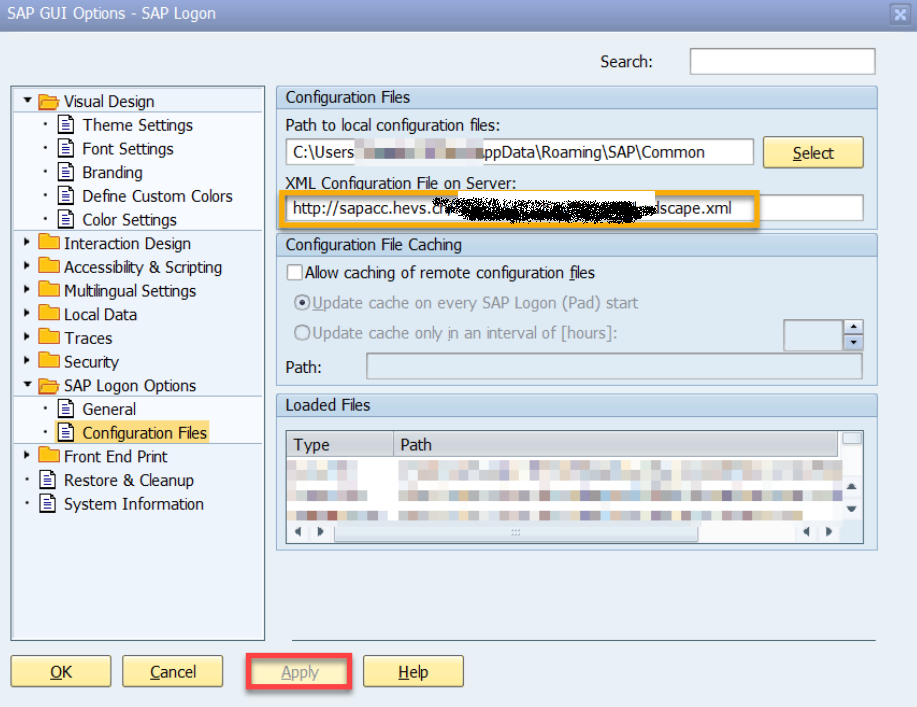
Task: Enable Allow caching of remote configuration files
Action: [295, 273]
